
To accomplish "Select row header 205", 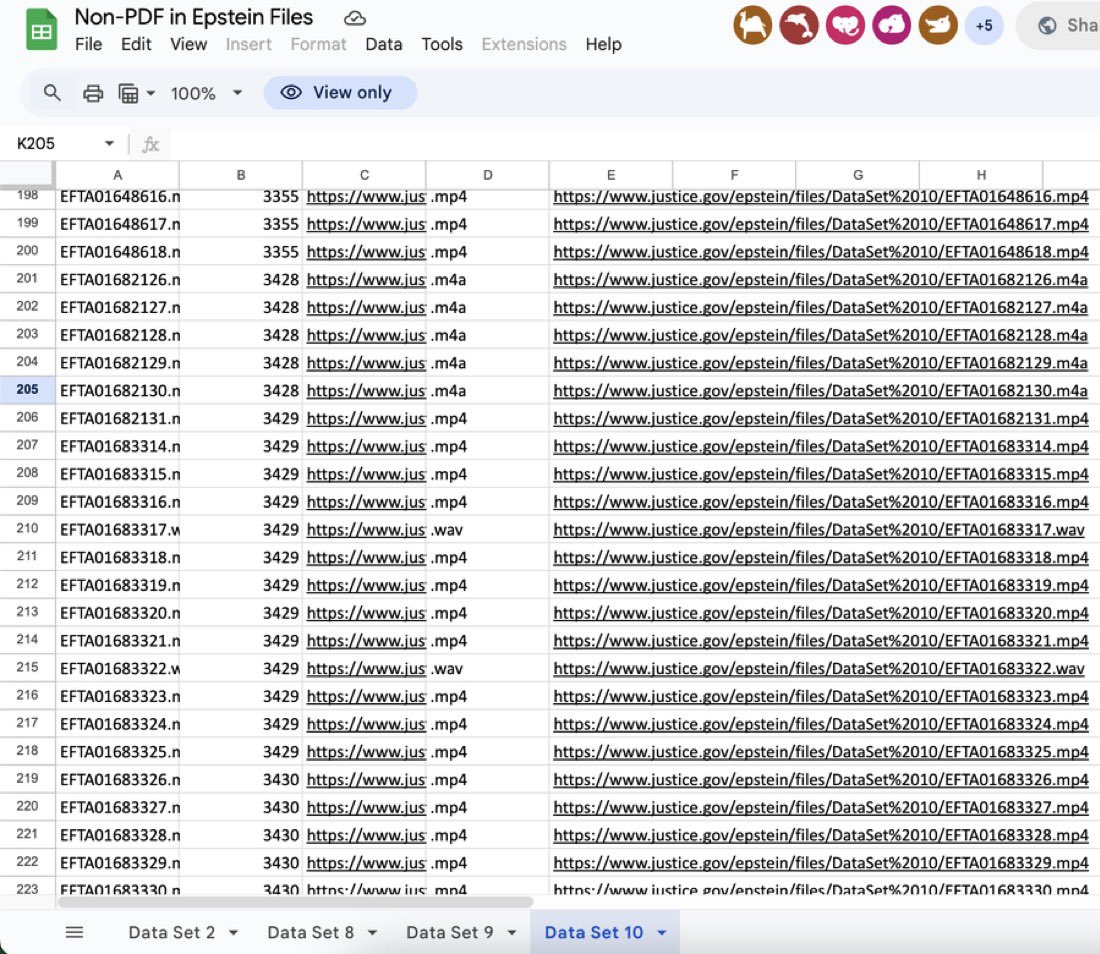I will 28,390.
